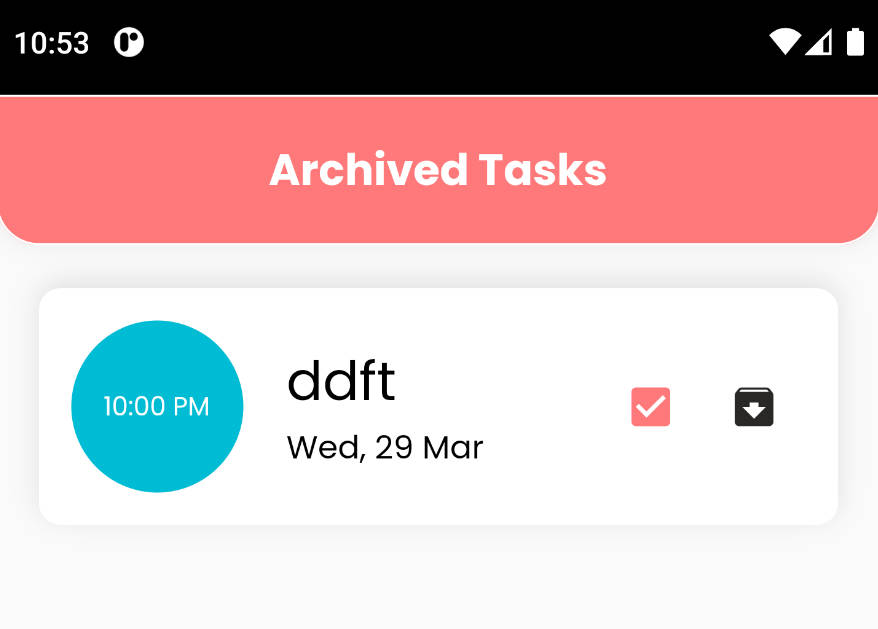Tap the Wi-Fi signal status icon
Viewport: 878px width, 629px height.
tap(784, 41)
